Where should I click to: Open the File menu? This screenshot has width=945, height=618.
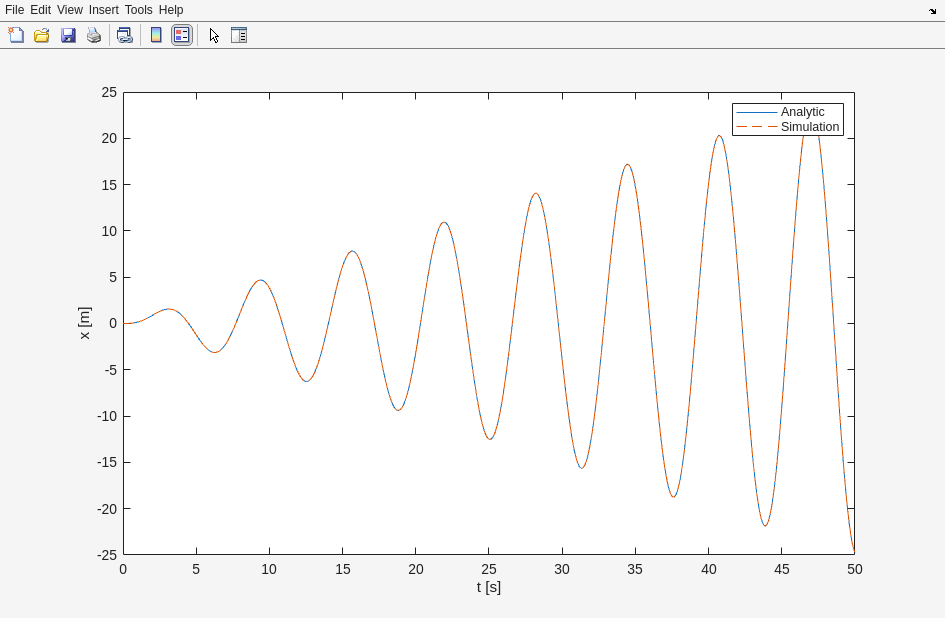click(14, 10)
